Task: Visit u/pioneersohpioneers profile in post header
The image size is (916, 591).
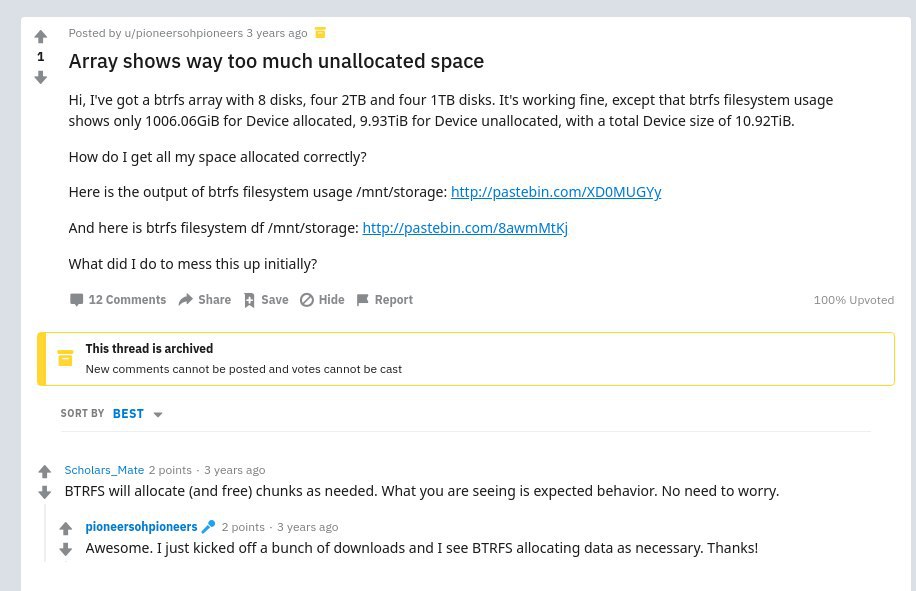Action: tap(183, 33)
